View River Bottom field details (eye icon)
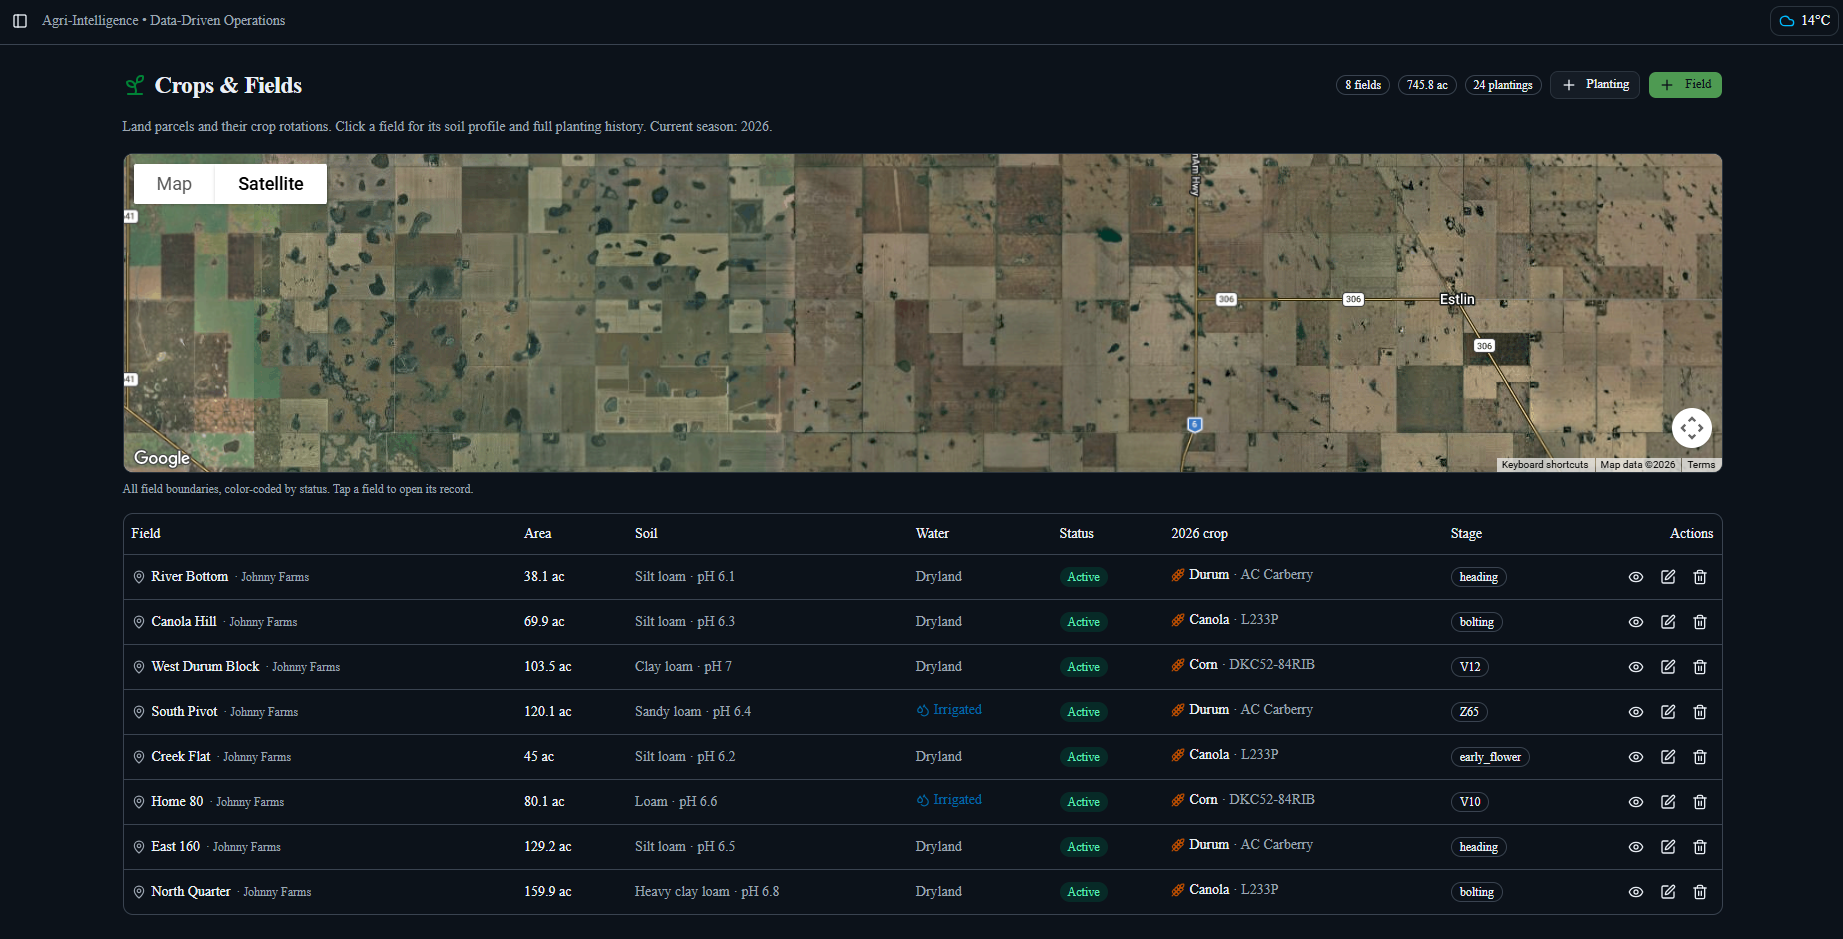Image resolution: width=1843 pixels, height=939 pixels. [1636, 577]
